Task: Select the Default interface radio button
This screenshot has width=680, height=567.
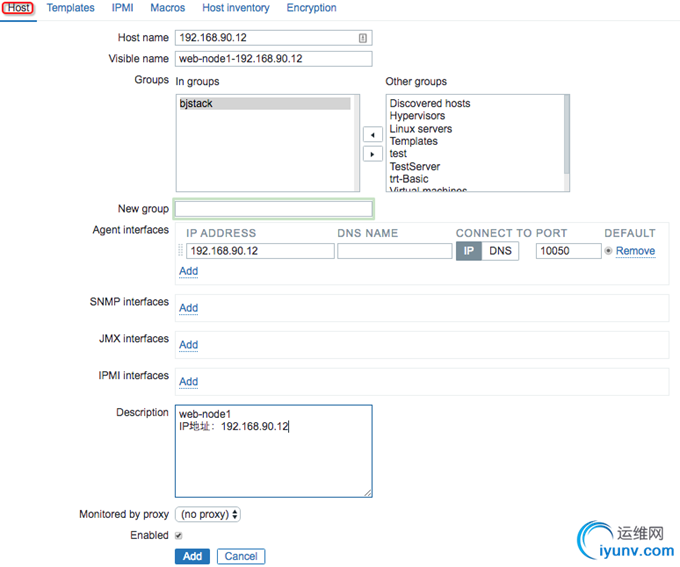Action: pyautogui.click(x=608, y=251)
